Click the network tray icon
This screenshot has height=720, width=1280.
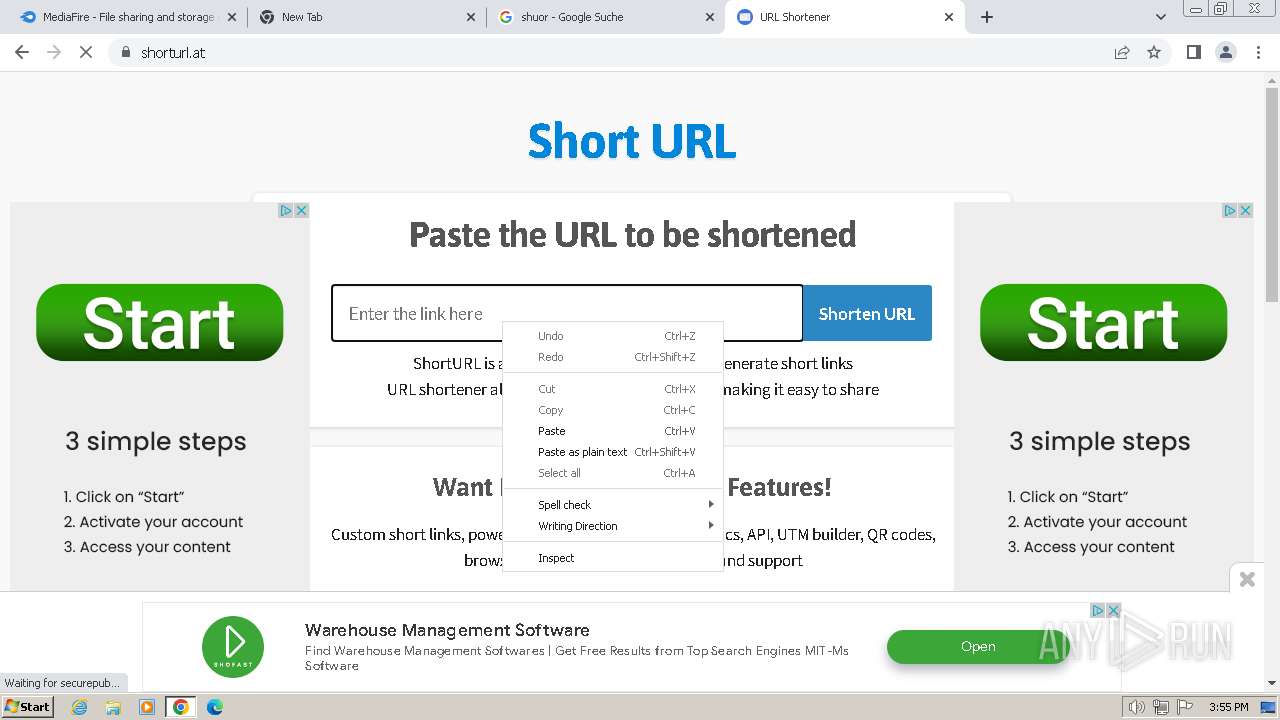[1161, 707]
